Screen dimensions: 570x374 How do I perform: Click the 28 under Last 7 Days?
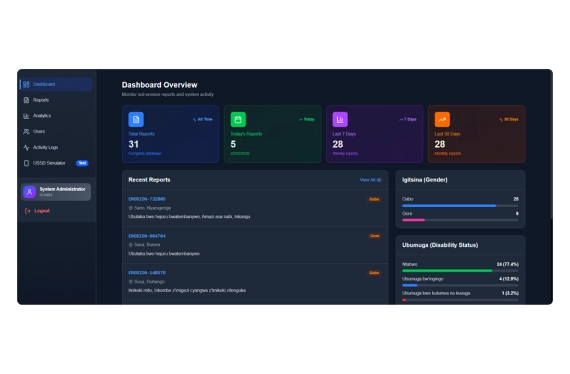[x=338, y=144]
